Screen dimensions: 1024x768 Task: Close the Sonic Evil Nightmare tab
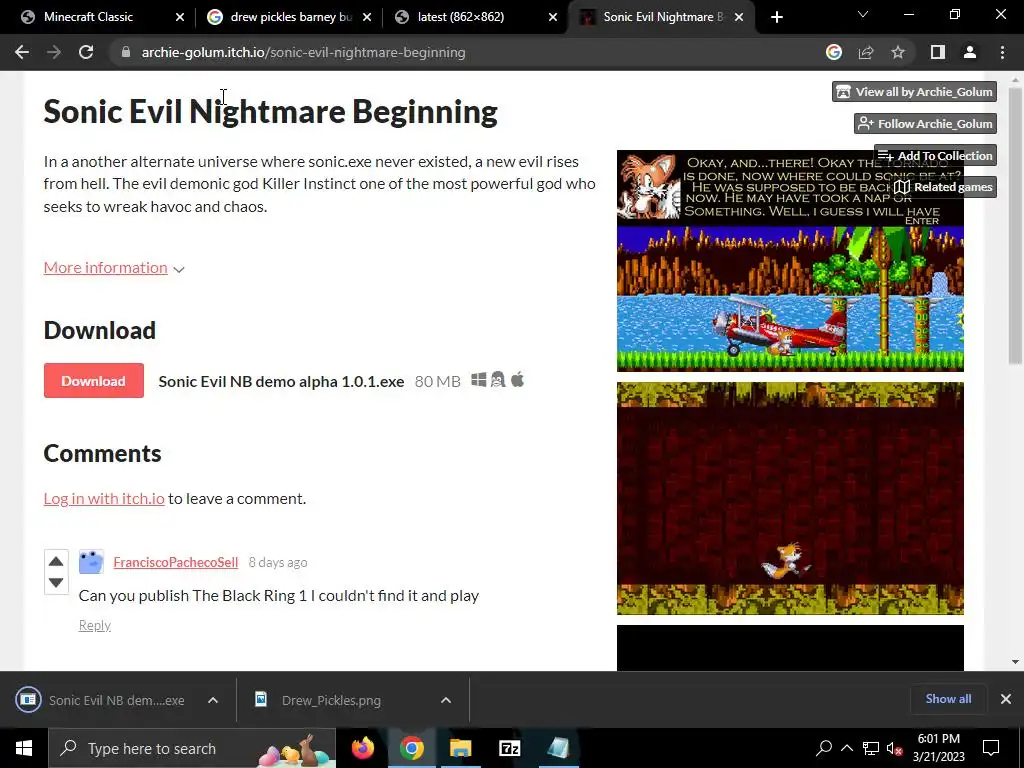click(739, 17)
